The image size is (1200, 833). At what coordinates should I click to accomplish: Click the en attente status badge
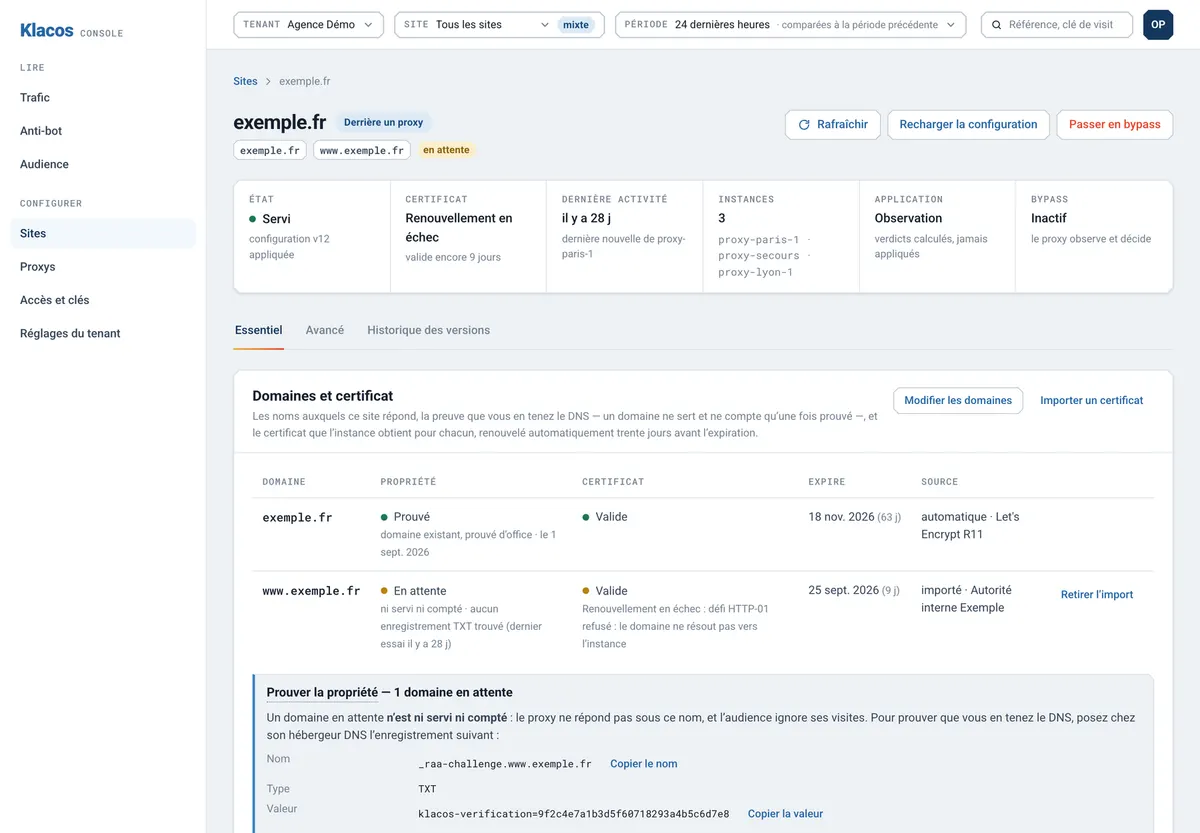click(x=445, y=150)
